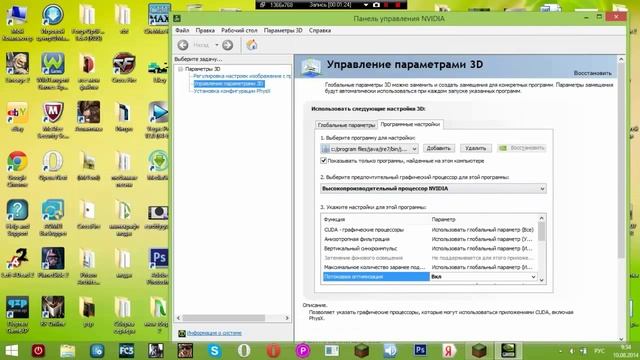Click the Windows Start button
Image resolution: width=640 pixels, height=360 pixels.
[11, 351]
